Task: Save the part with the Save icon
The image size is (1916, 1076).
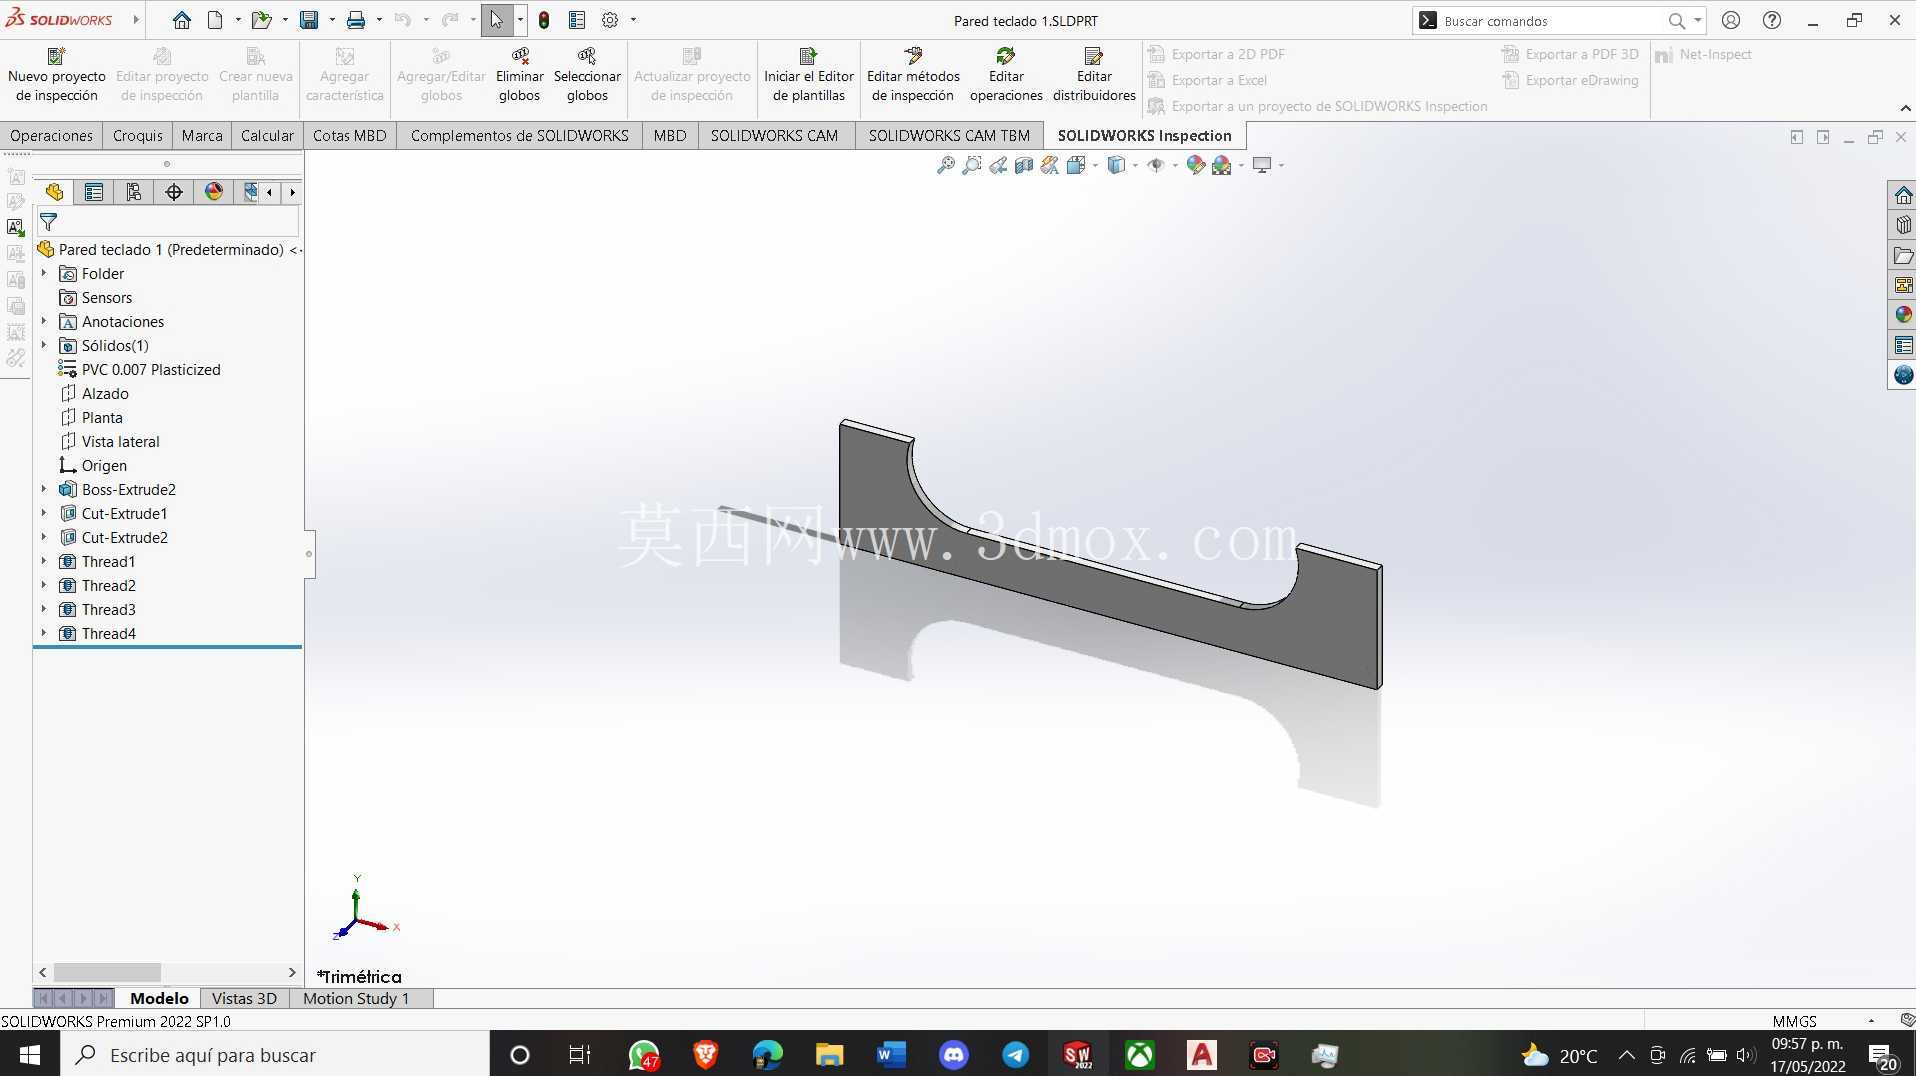Action: [309, 20]
